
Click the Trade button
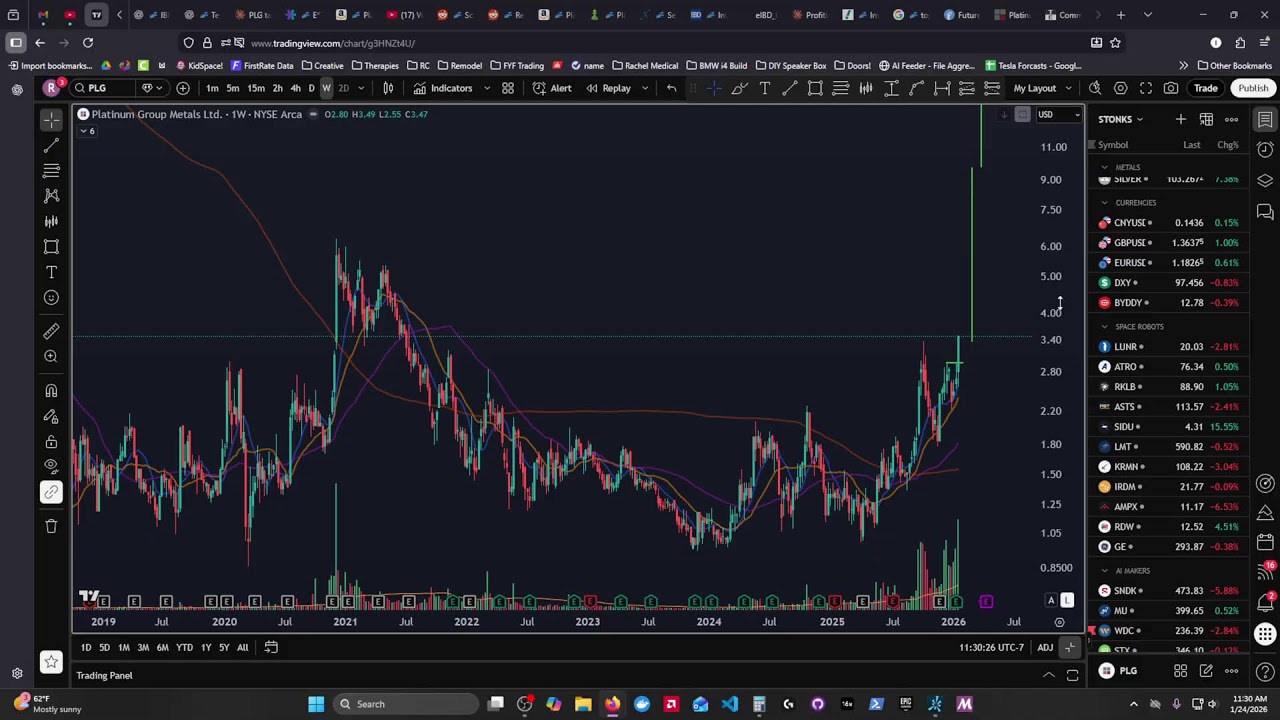[x=1205, y=88]
